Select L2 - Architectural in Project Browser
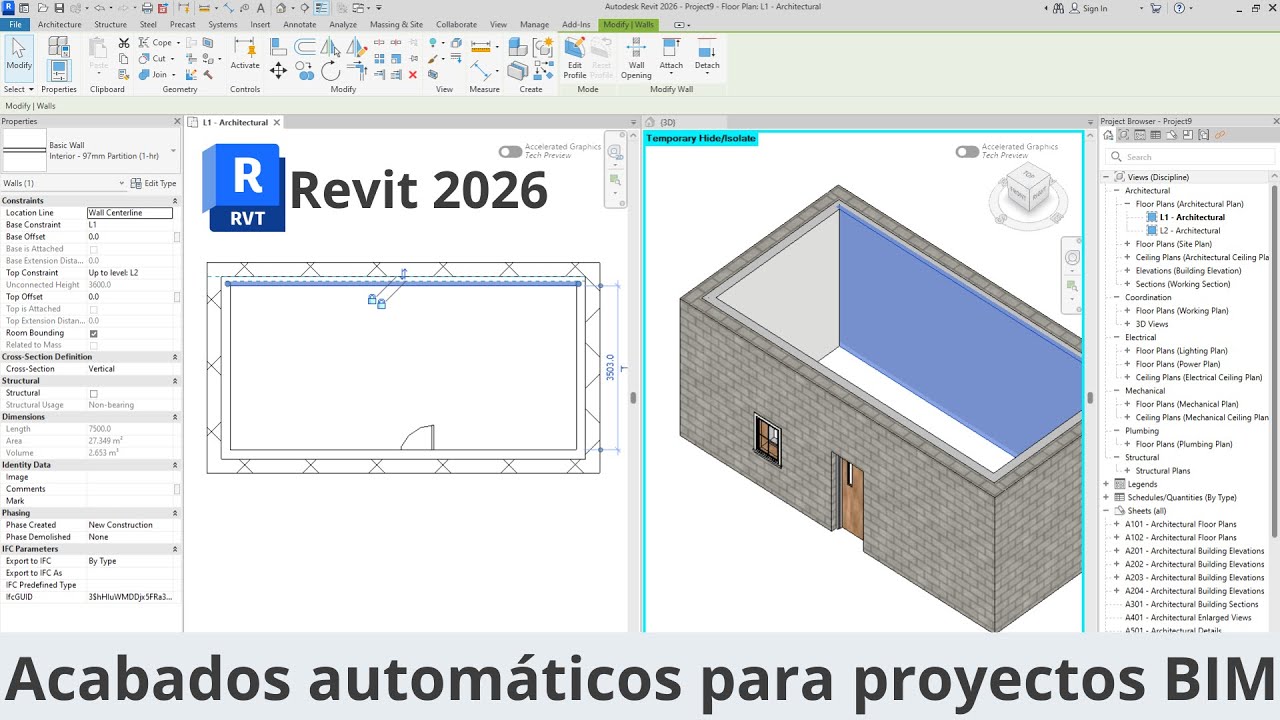Image resolution: width=1280 pixels, height=720 pixels. [x=1190, y=231]
